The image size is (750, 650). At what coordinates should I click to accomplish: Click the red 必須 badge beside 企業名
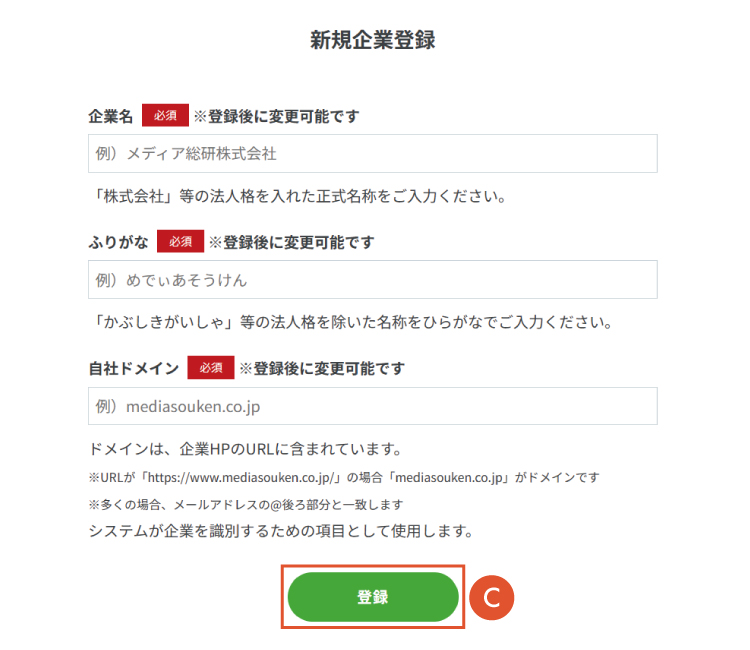pyautogui.click(x=165, y=115)
